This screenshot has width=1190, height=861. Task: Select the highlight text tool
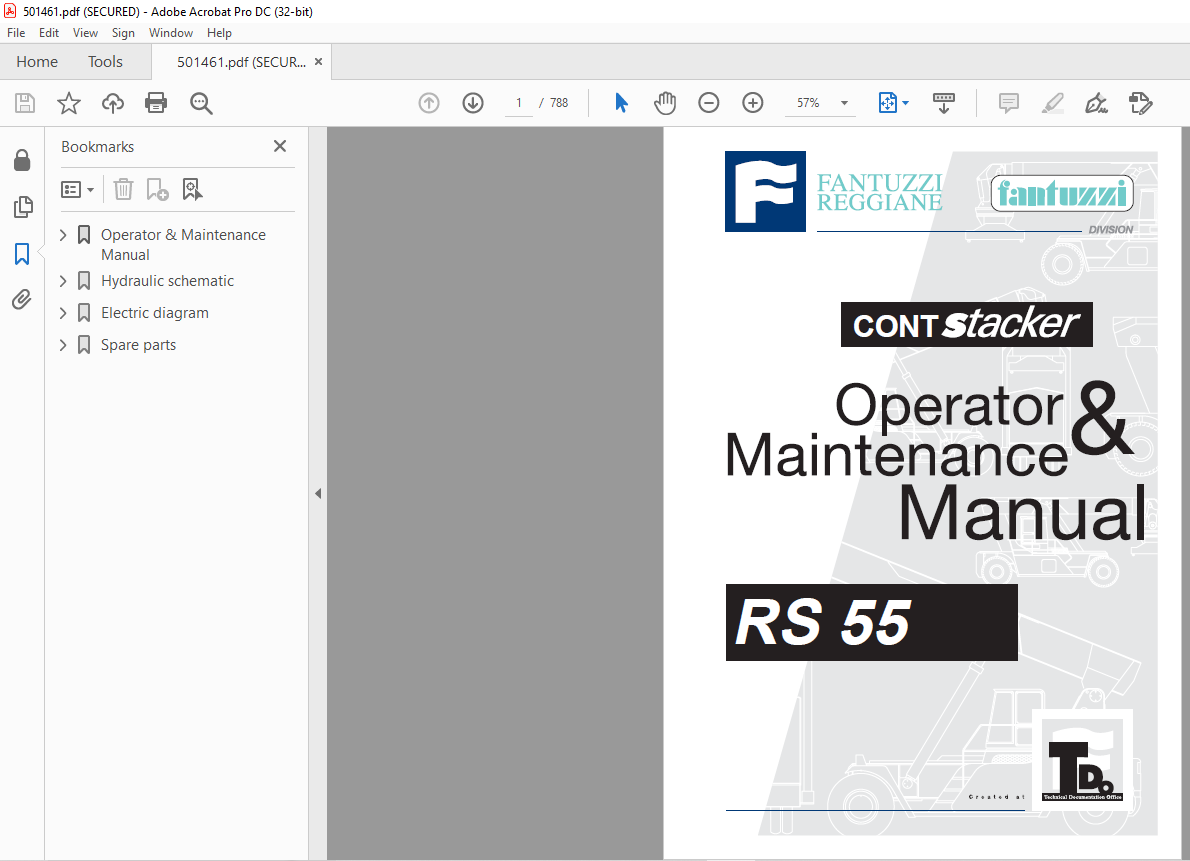pyautogui.click(x=1053, y=102)
